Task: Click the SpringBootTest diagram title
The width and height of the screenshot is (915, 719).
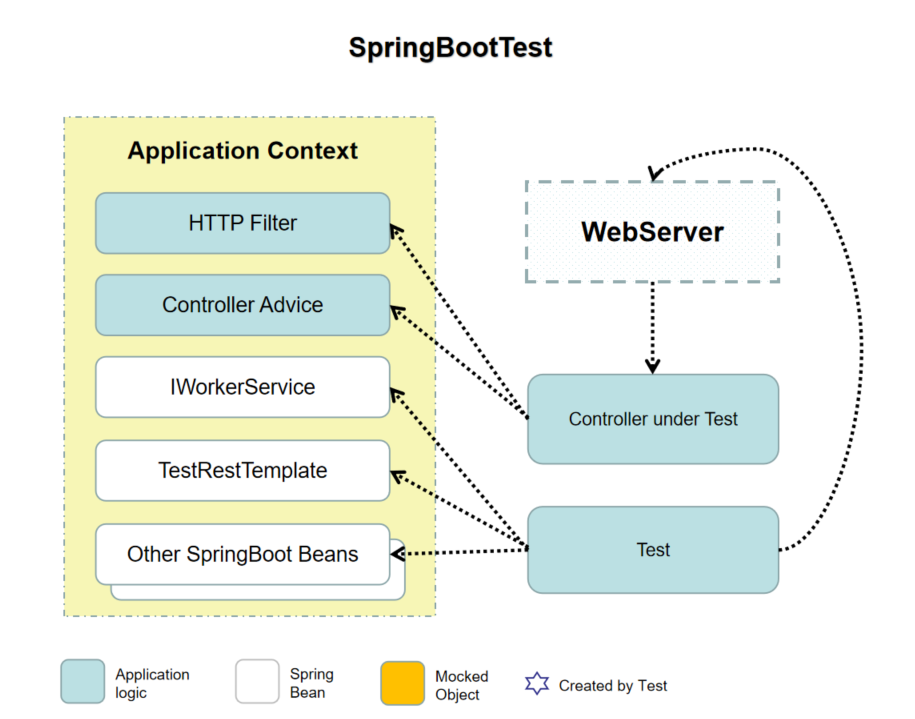Action: click(x=450, y=48)
